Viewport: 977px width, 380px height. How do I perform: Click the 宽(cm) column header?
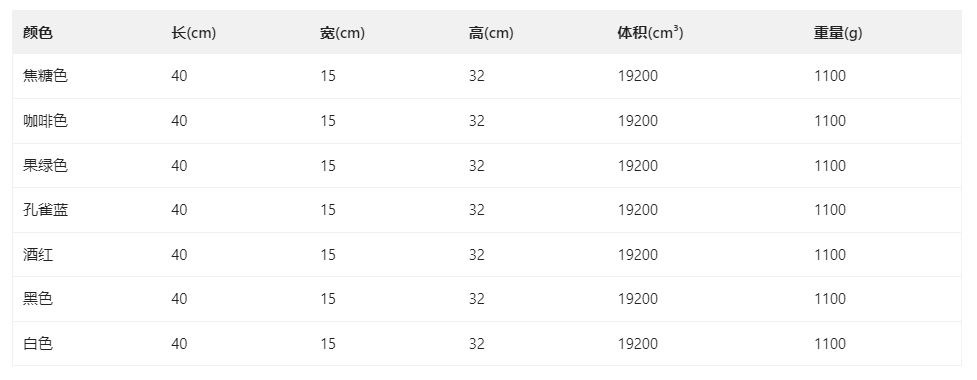(343, 33)
